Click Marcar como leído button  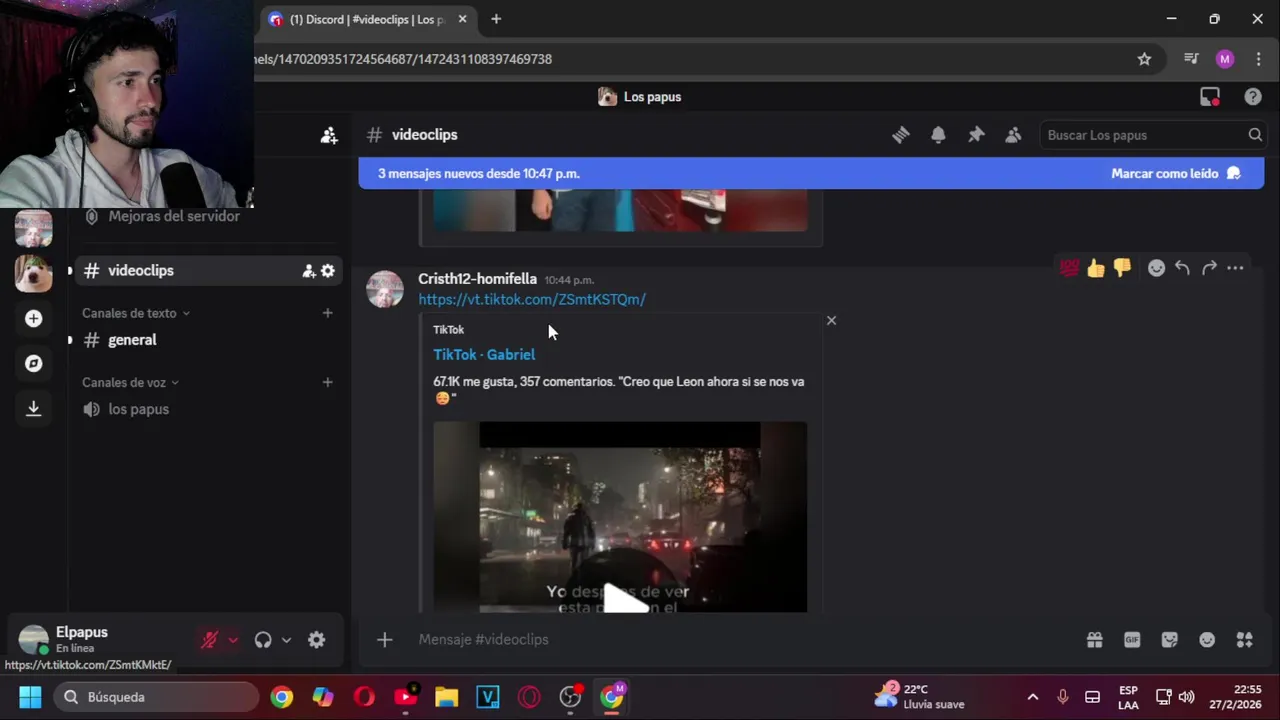tap(1176, 173)
